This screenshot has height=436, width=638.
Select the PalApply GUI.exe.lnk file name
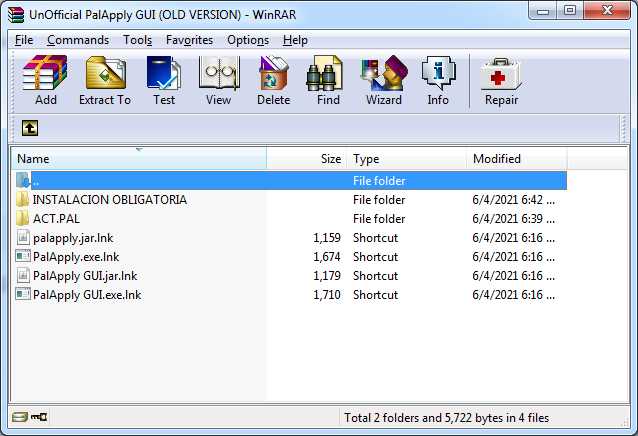point(87,295)
